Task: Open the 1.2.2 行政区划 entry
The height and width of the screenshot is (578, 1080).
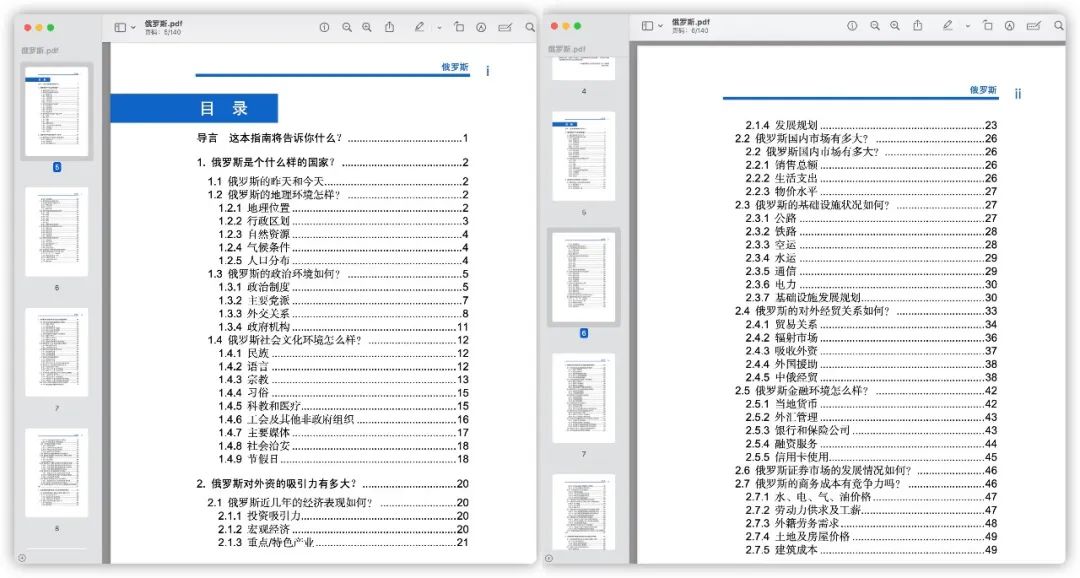Action: (x=344, y=221)
